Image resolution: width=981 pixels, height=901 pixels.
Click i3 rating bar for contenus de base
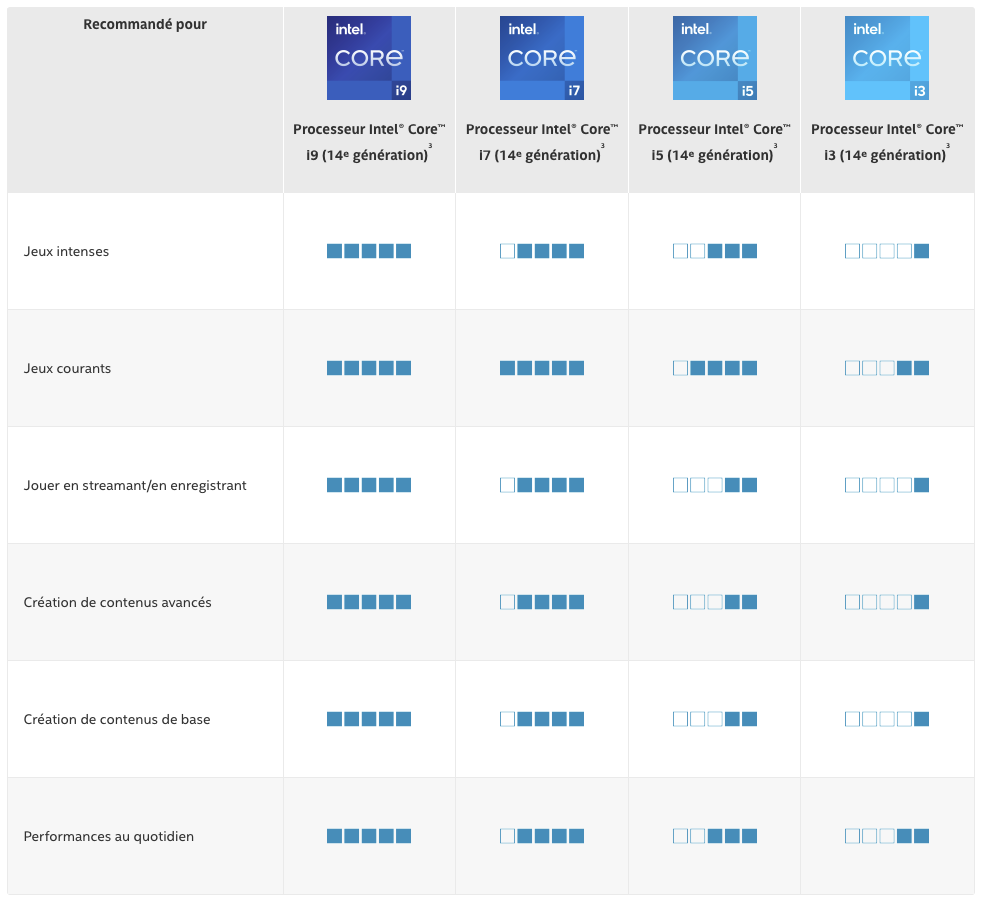coord(887,719)
